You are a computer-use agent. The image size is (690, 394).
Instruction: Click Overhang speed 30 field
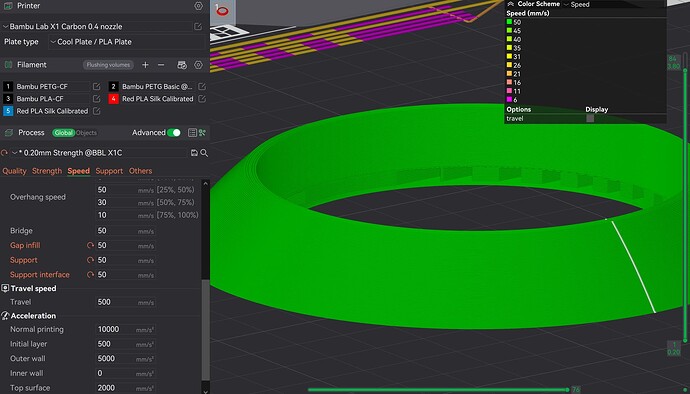pos(125,203)
